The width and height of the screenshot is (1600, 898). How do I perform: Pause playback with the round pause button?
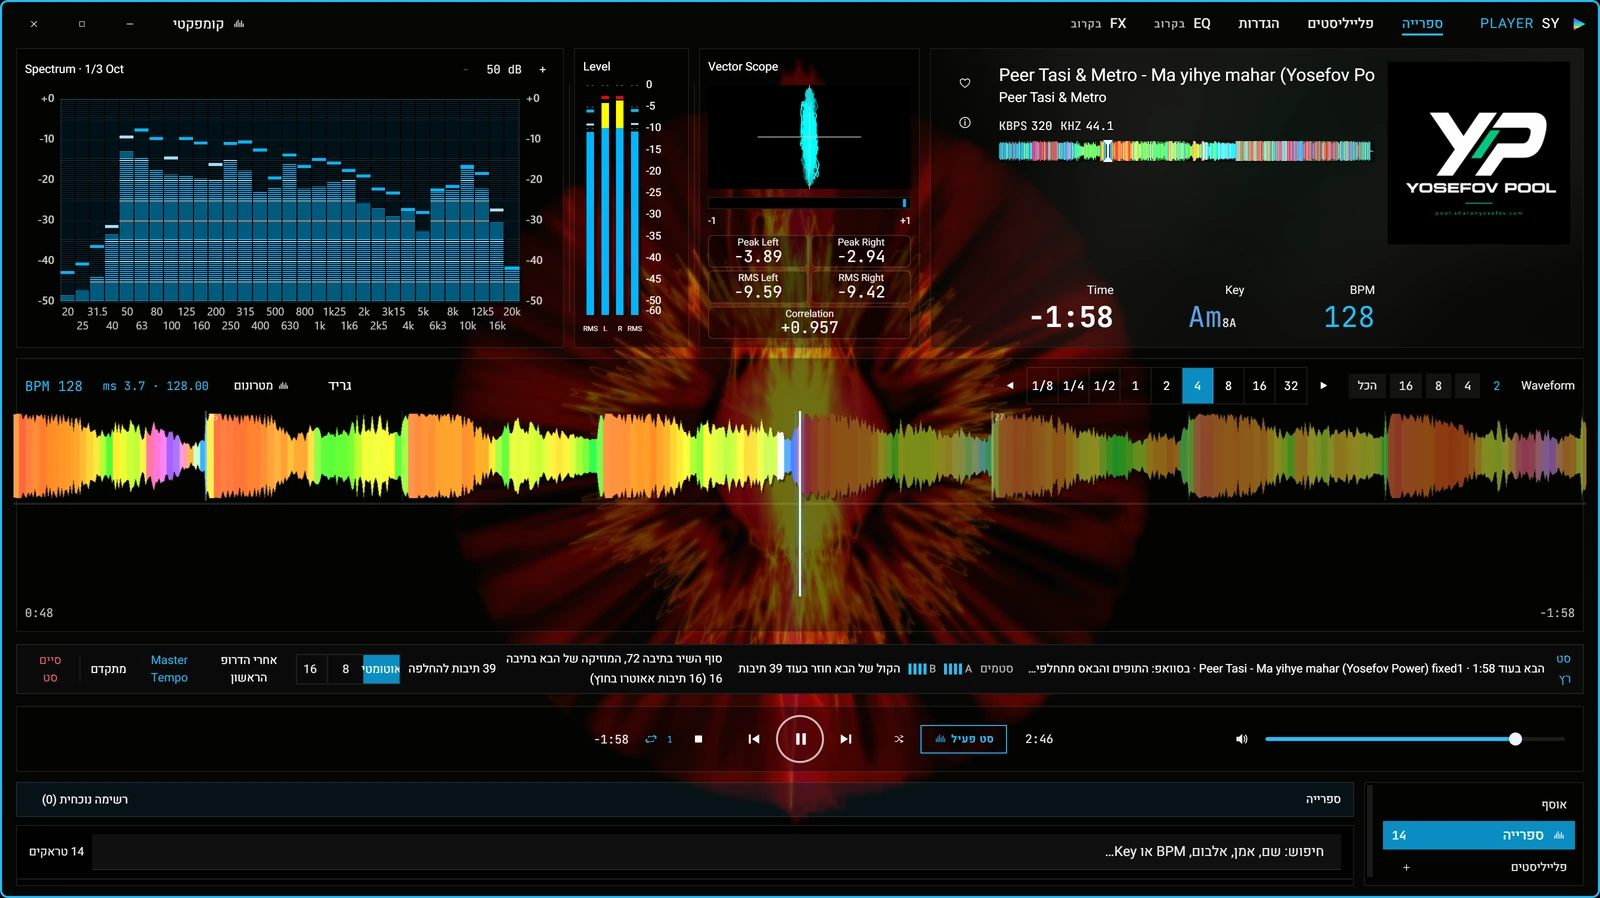(x=800, y=739)
